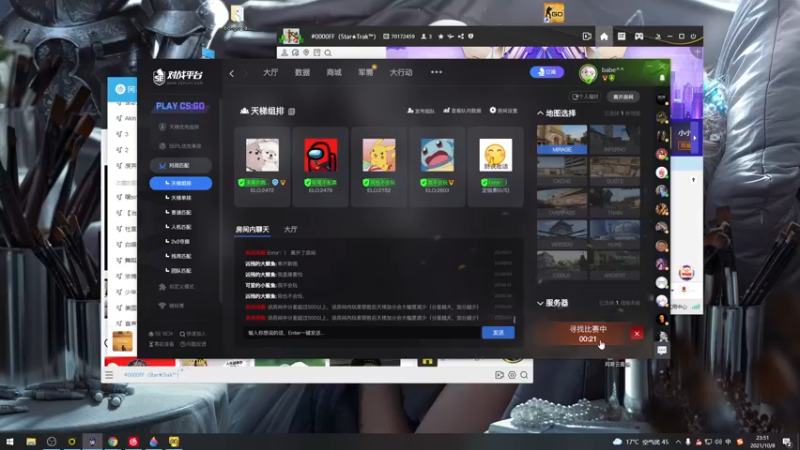Open the Pikachu avatar player card
Screen dimensions: 800x450
pyautogui.click(x=379, y=166)
